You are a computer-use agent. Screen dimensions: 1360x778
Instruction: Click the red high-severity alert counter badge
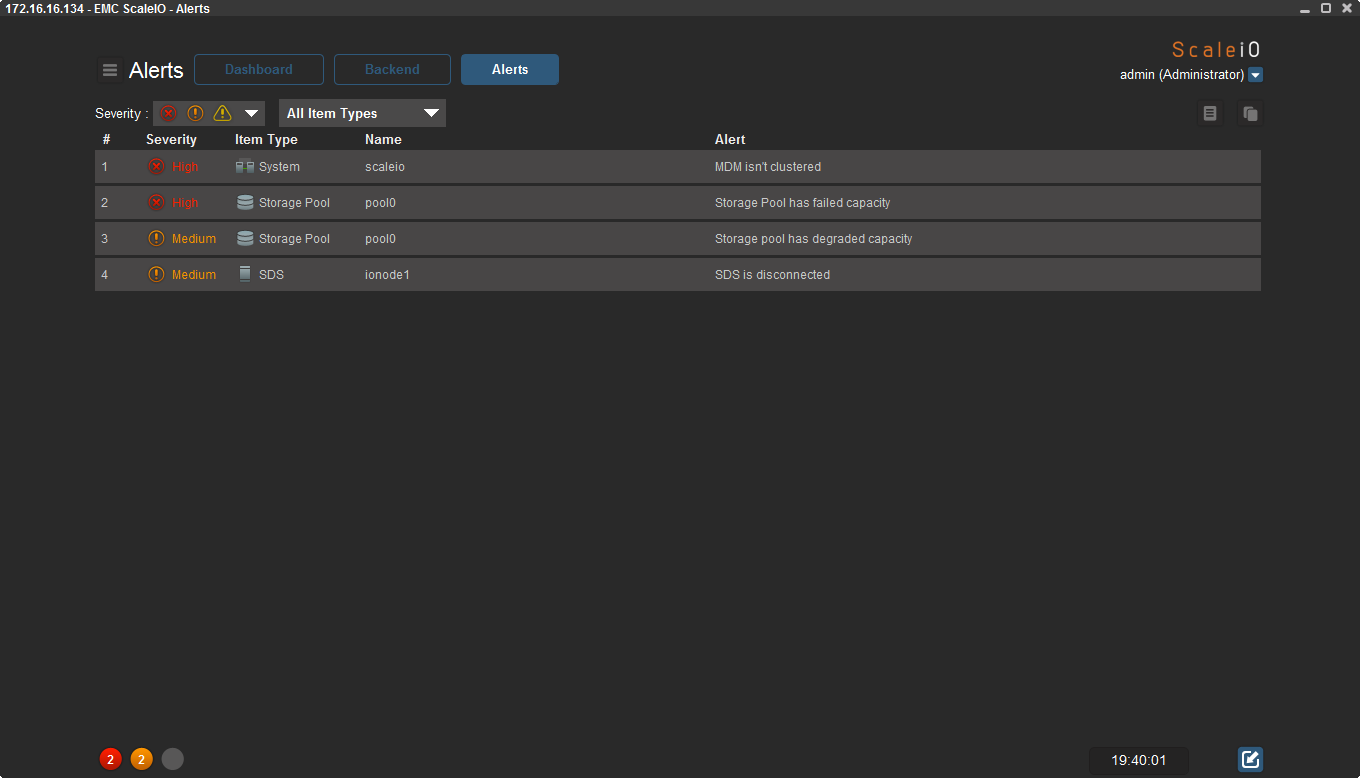click(x=110, y=759)
